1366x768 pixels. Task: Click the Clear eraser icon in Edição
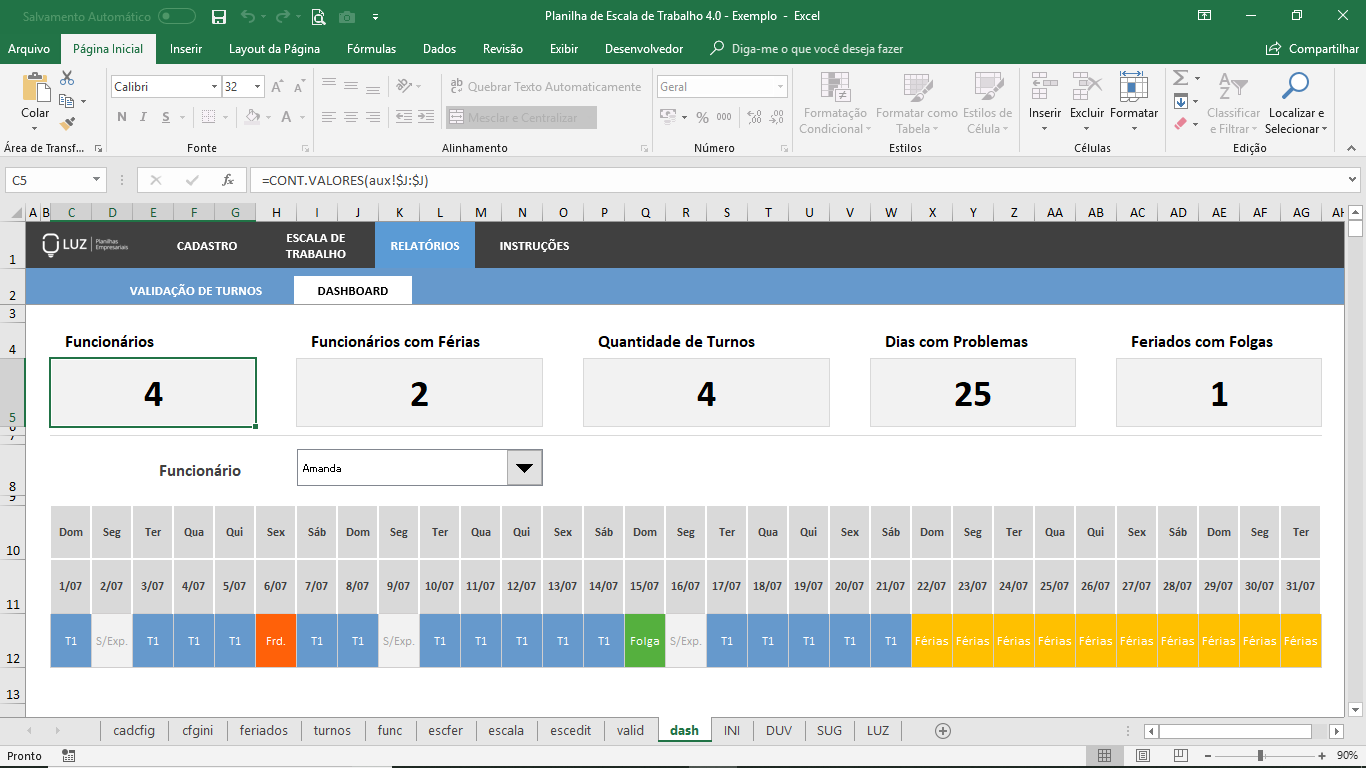pos(1180,124)
